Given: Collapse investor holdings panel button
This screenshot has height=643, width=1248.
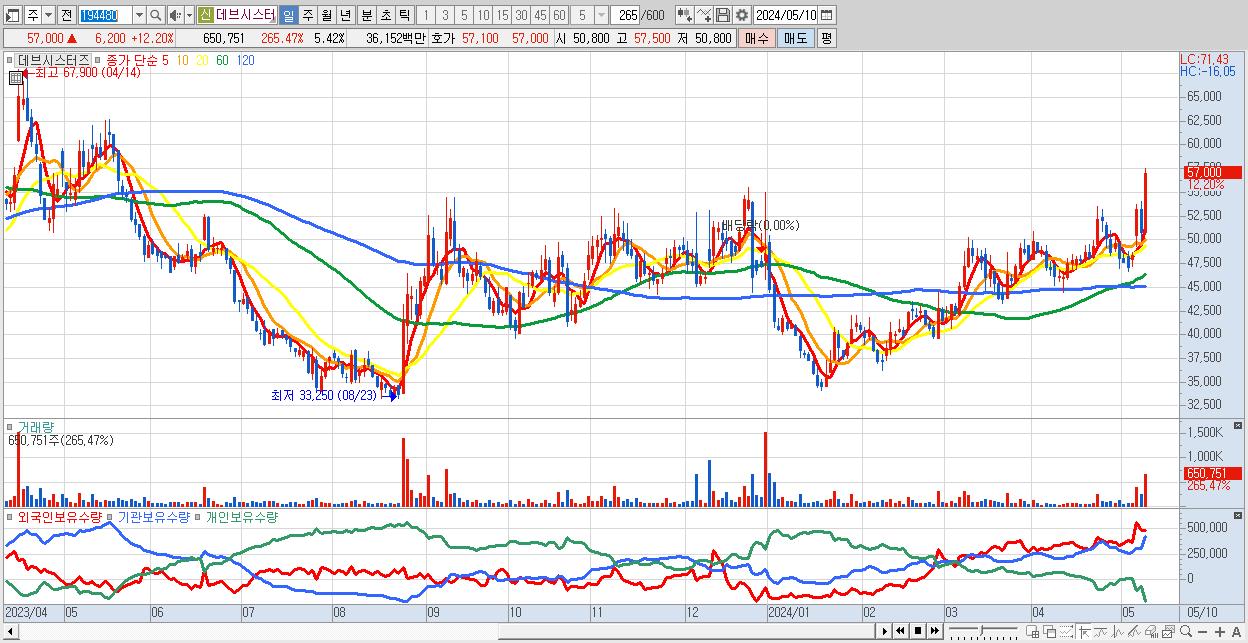Looking at the screenshot, I should [1239, 517].
